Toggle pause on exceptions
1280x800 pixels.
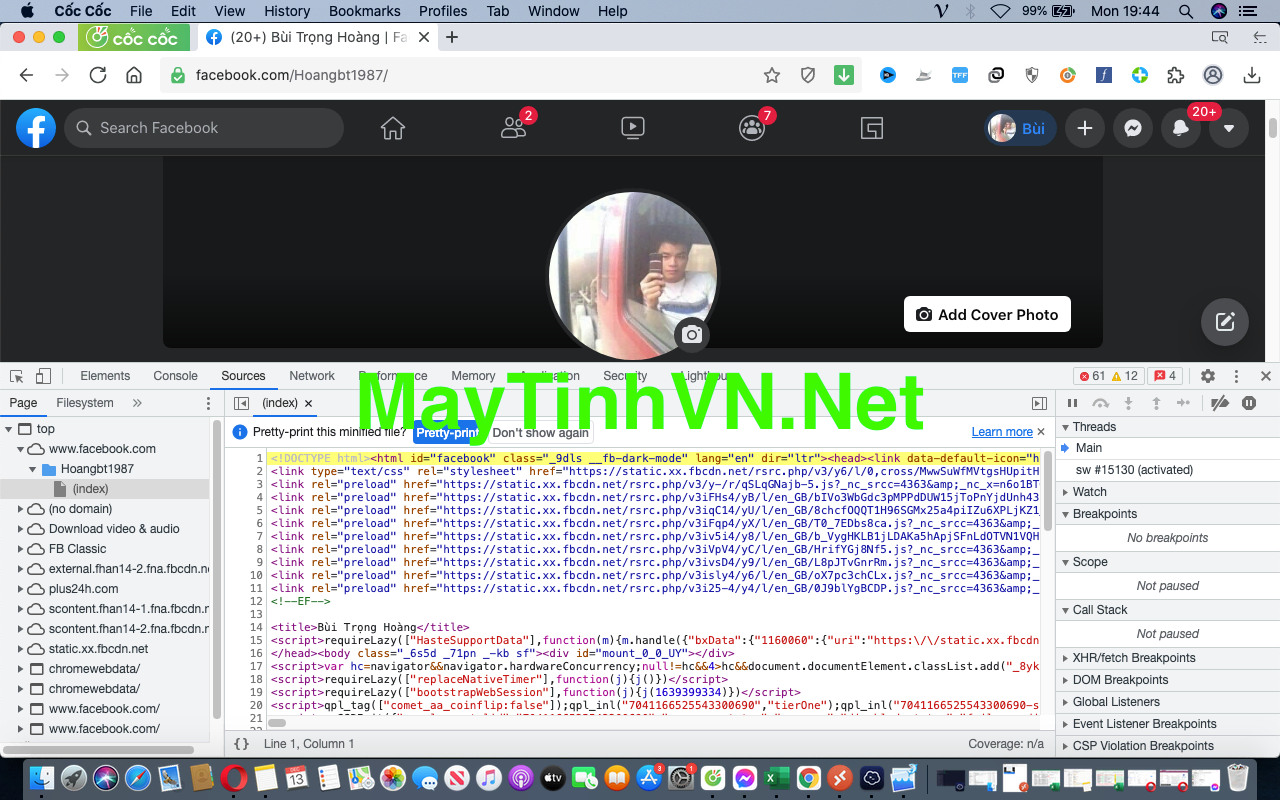pos(1249,403)
